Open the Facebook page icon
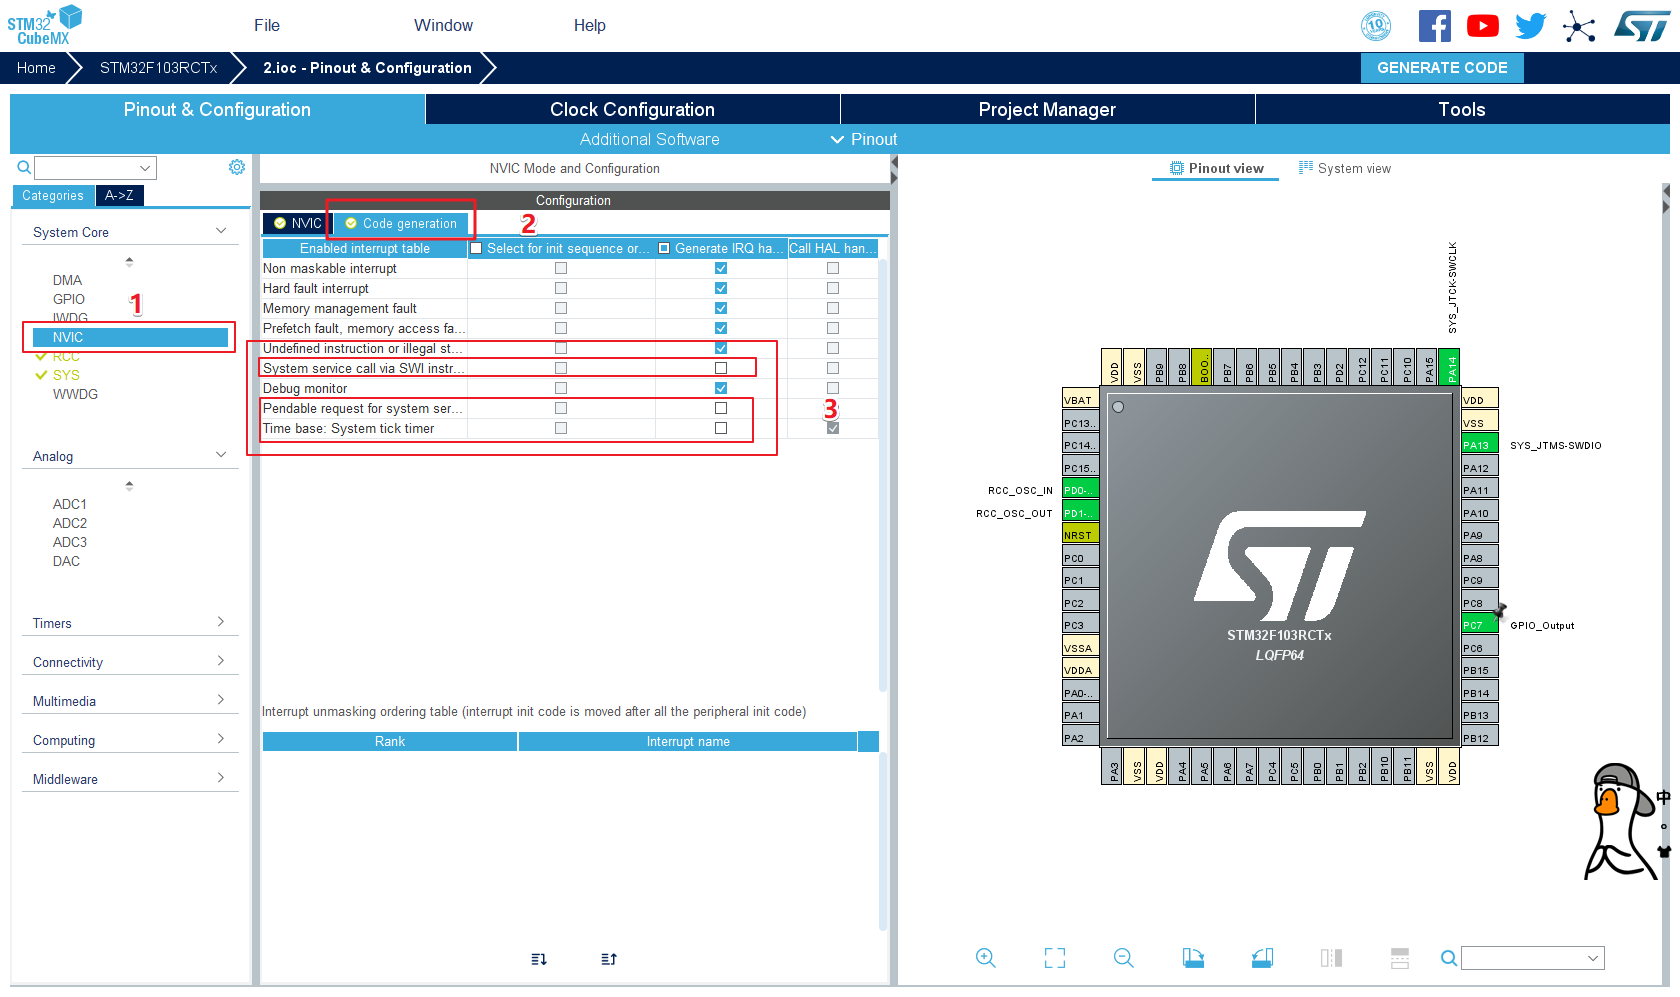This screenshot has height=997, width=1680. [1434, 26]
